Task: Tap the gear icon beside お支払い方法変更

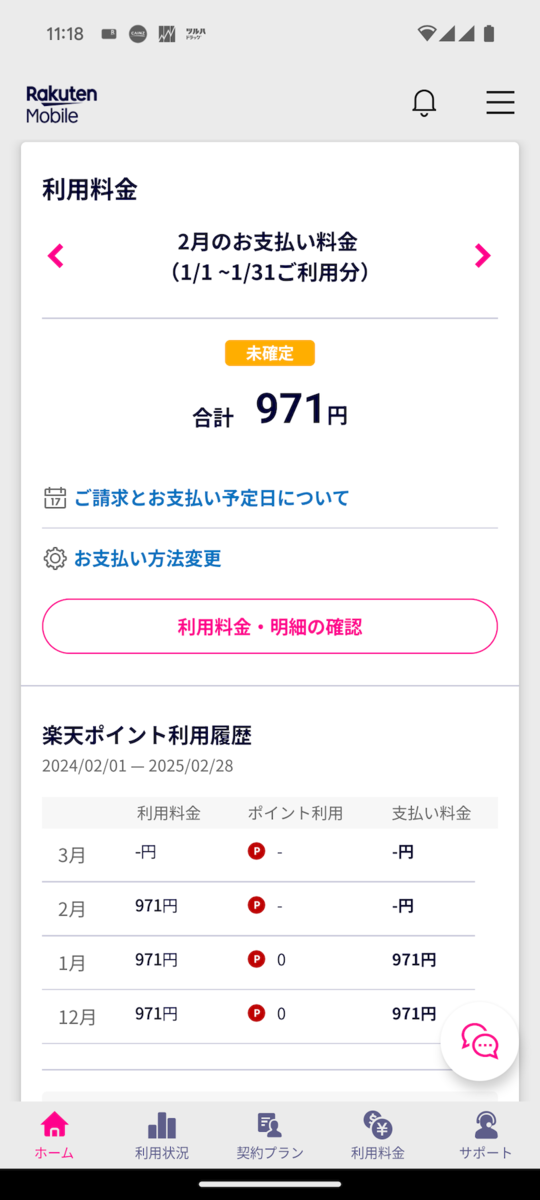Action: click(55, 559)
